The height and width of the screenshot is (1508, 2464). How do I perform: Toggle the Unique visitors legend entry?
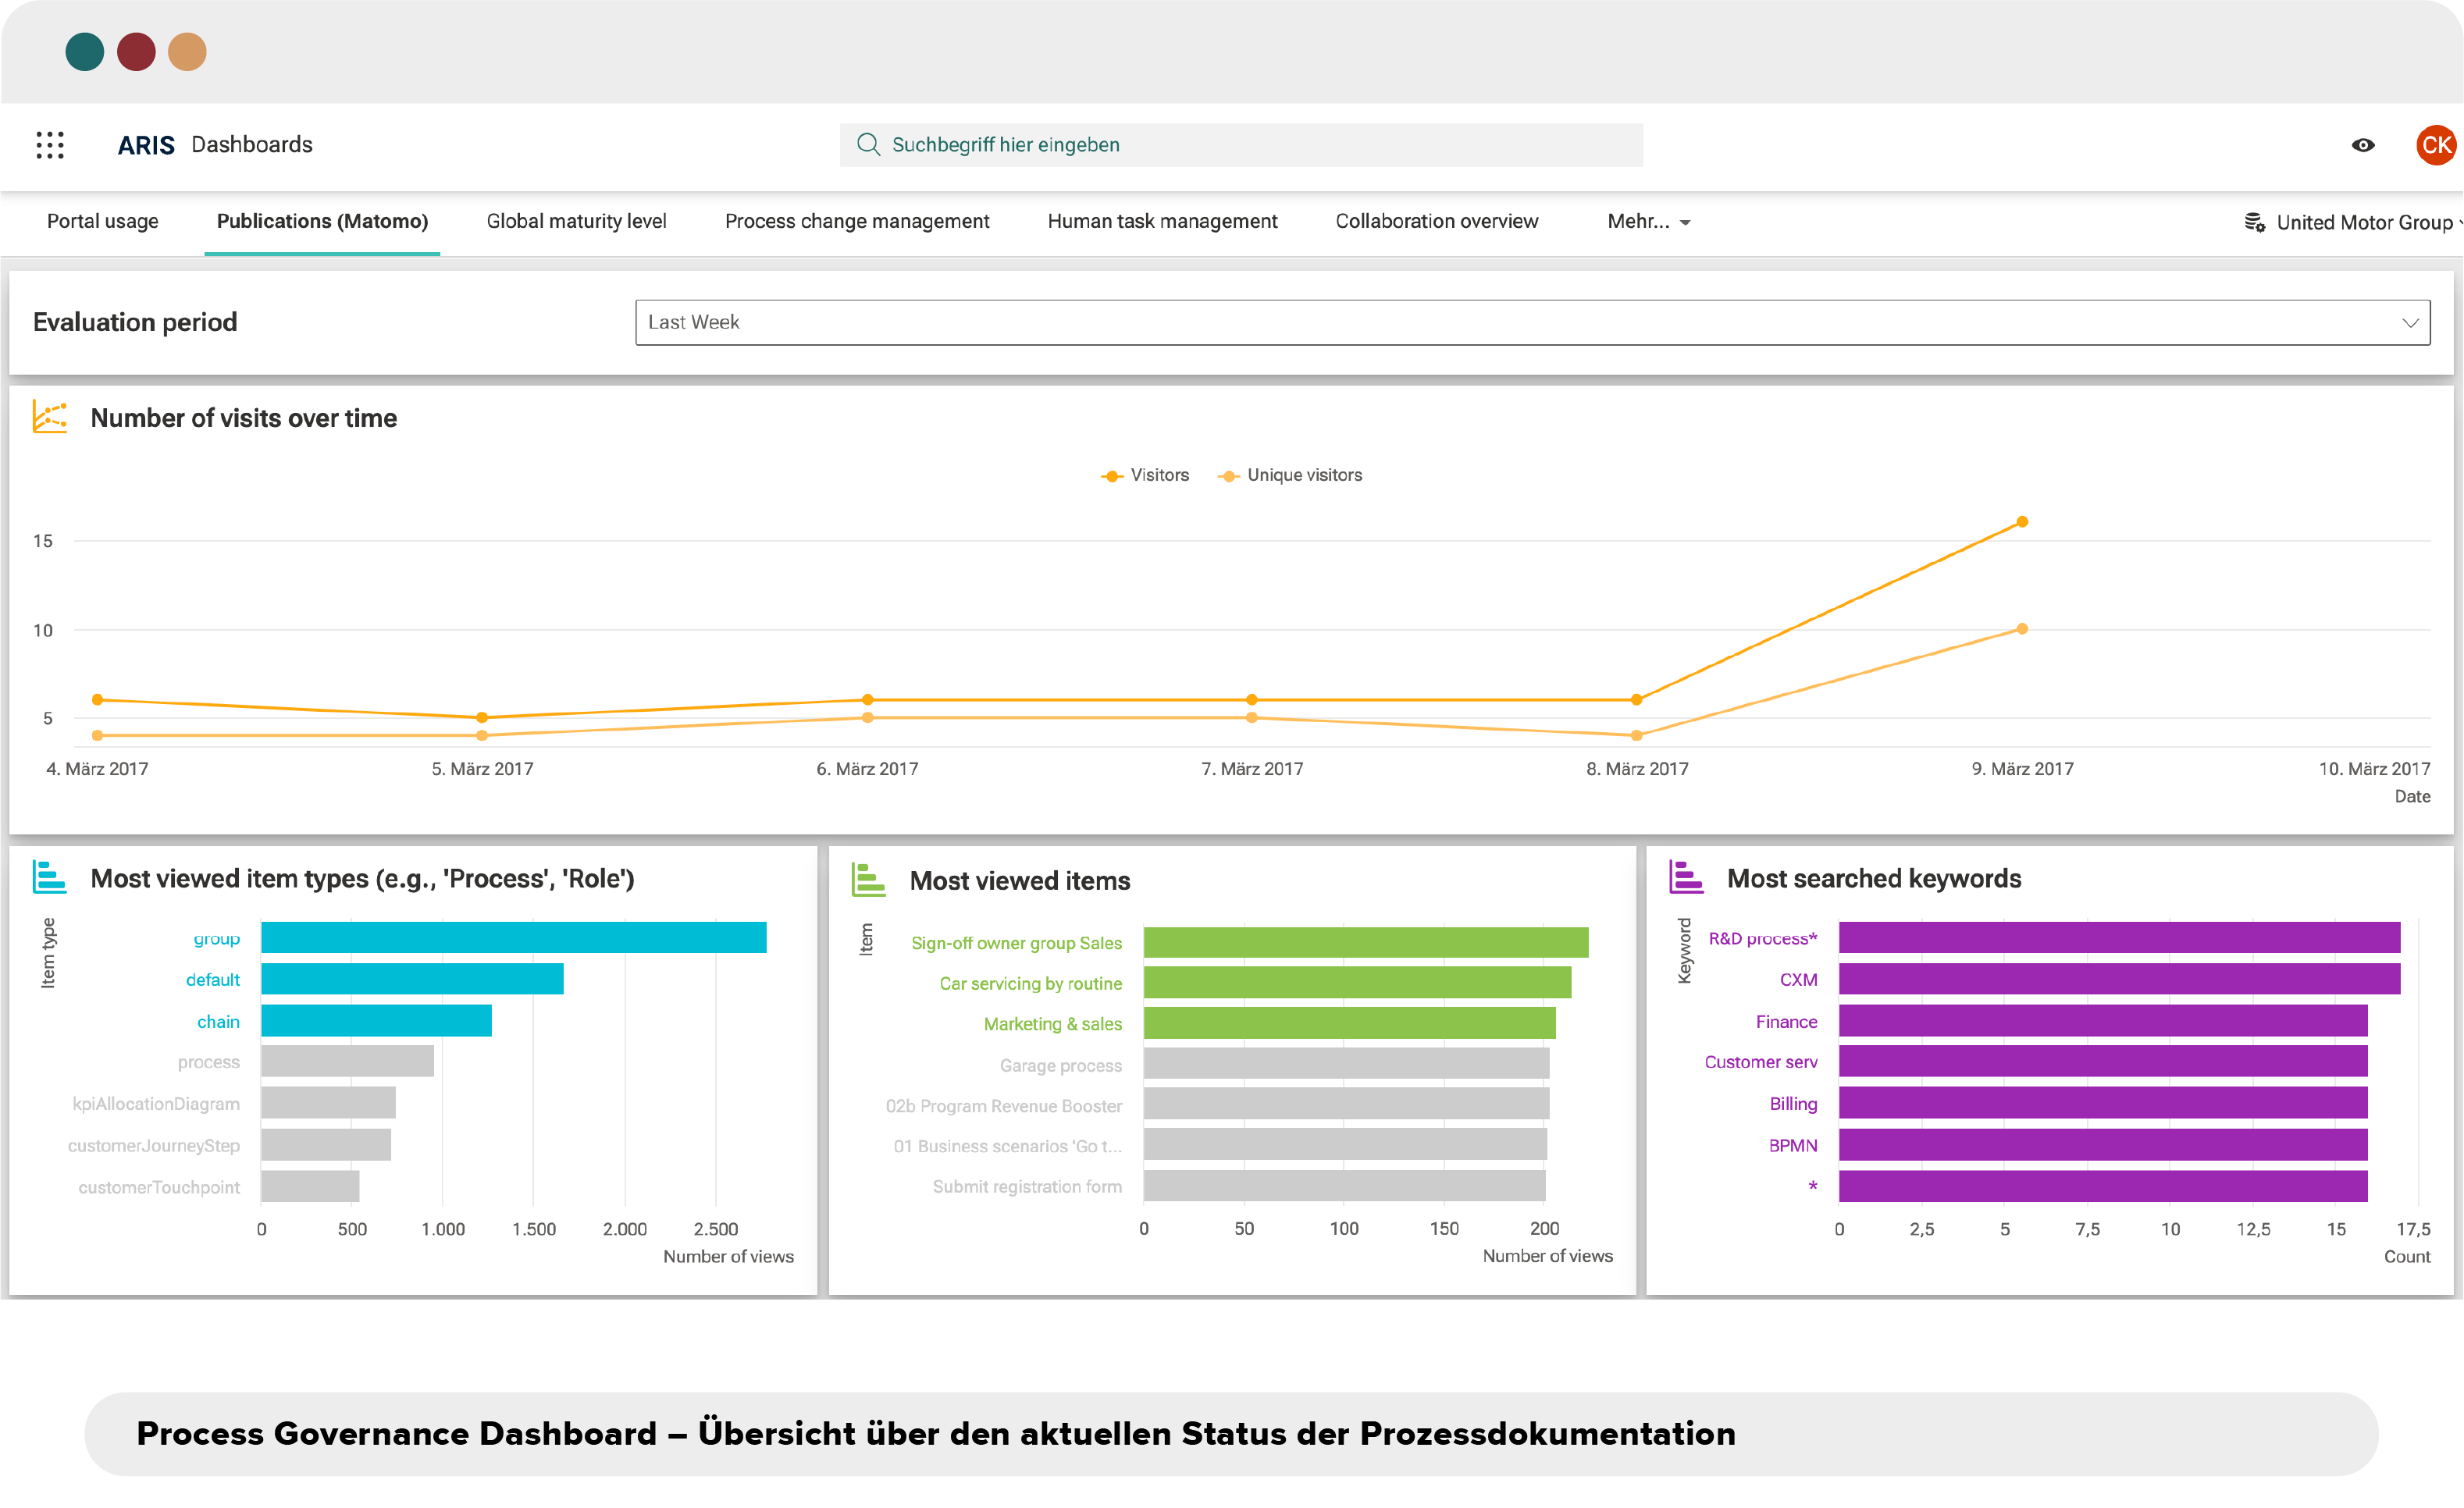coord(1290,475)
